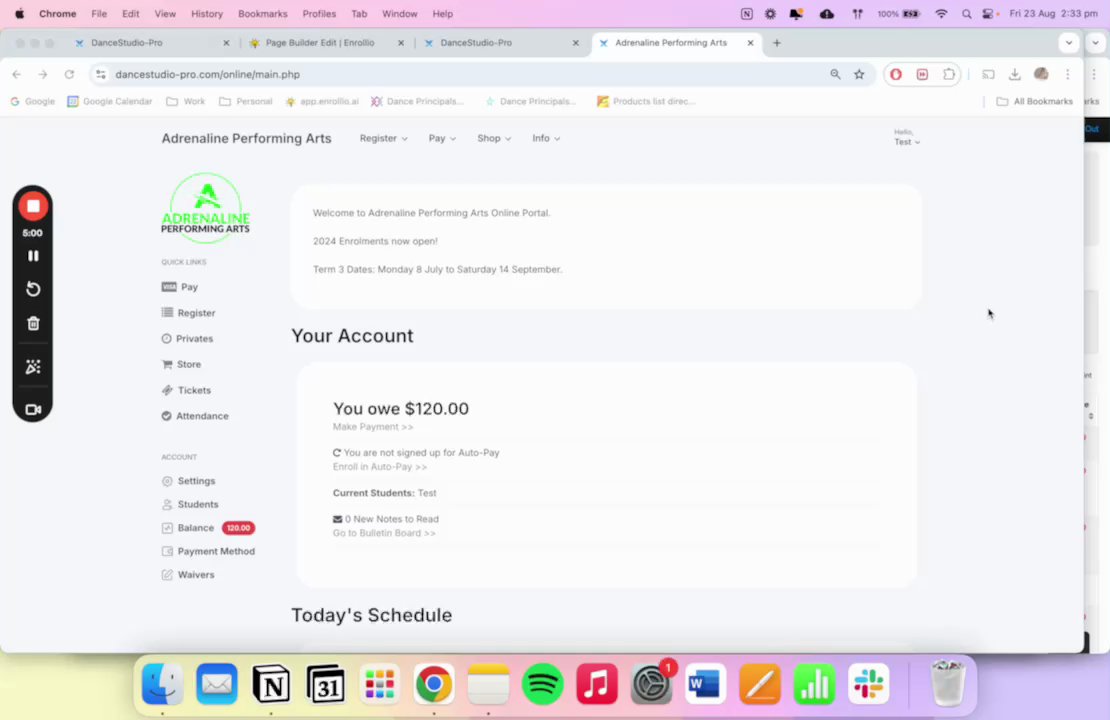Open the Profiles menu in menu bar
This screenshot has height=720, width=1110.
tap(319, 13)
